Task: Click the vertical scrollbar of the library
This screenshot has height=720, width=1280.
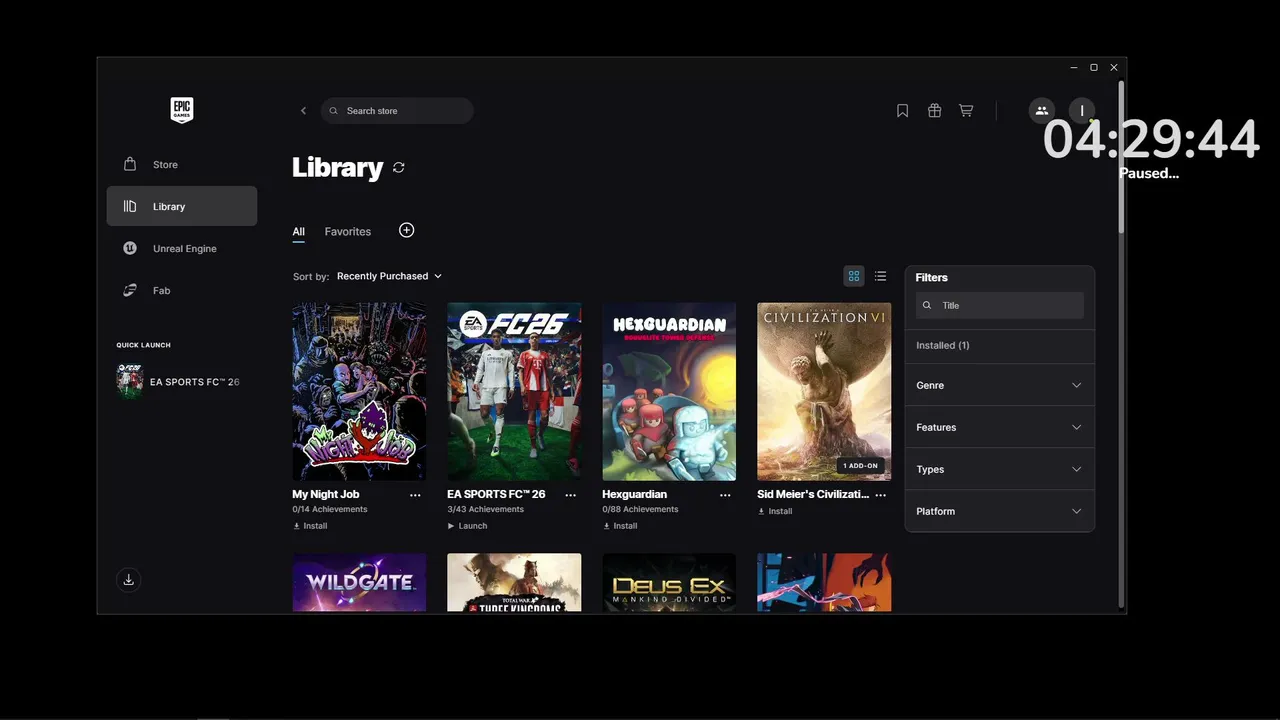Action: click(1121, 157)
